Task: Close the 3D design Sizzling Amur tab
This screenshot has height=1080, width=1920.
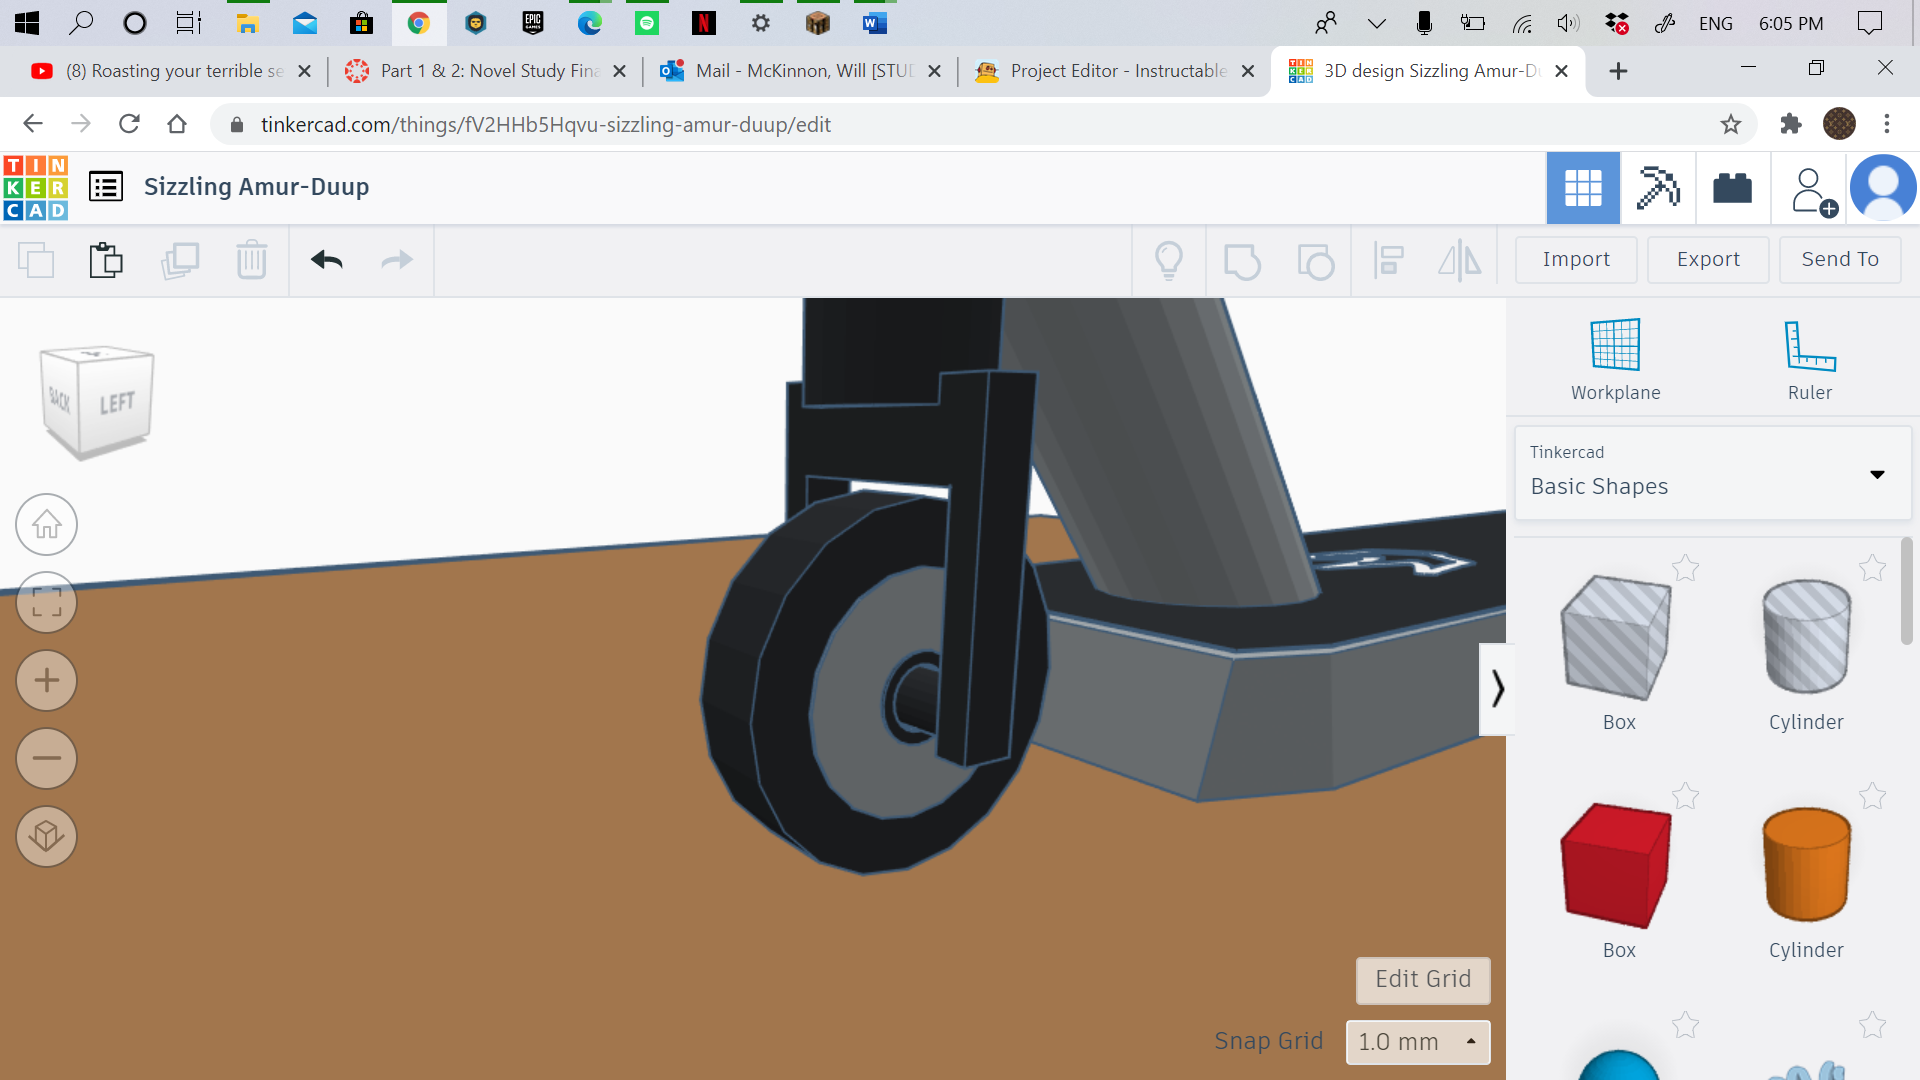Action: point(1561,71)
